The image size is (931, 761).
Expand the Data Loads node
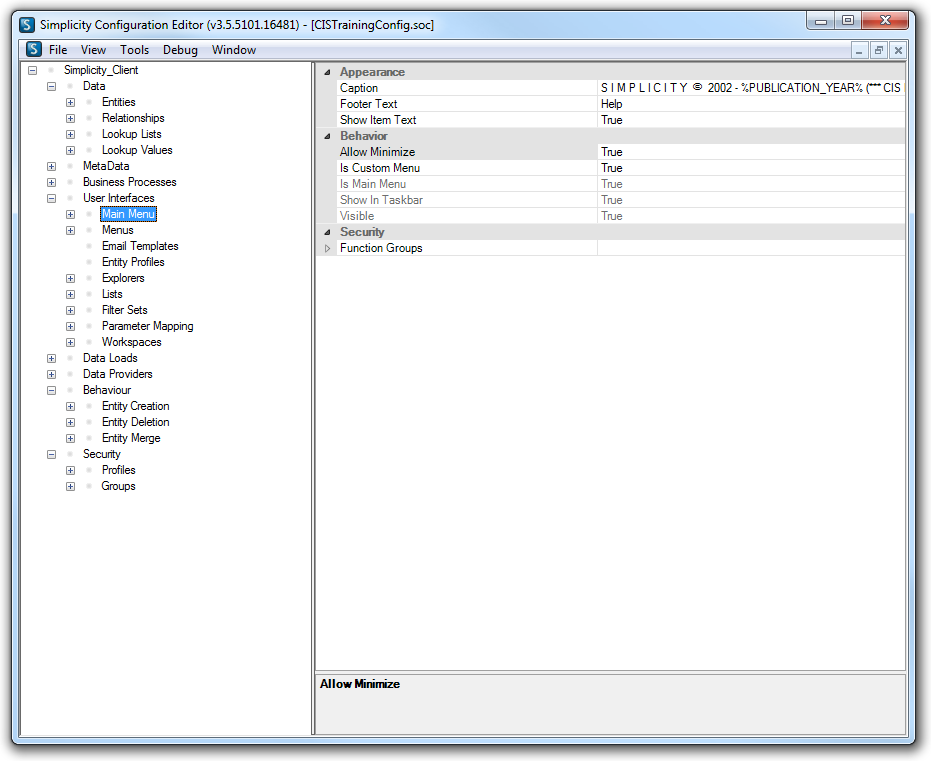click(x=52, y=359)
